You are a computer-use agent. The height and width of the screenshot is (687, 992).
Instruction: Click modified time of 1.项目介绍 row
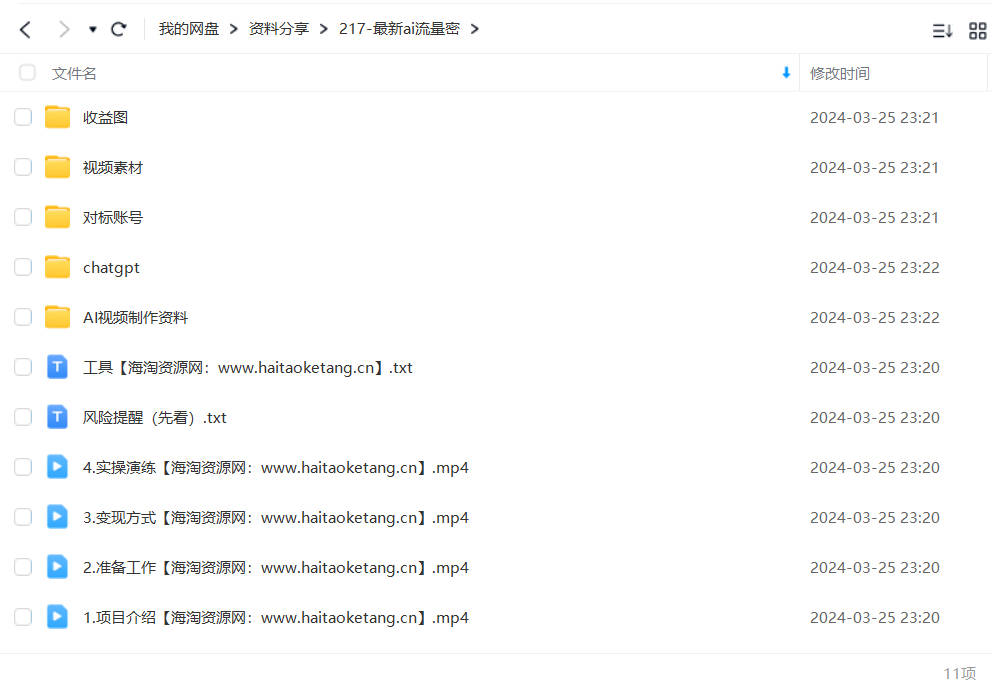874,617
